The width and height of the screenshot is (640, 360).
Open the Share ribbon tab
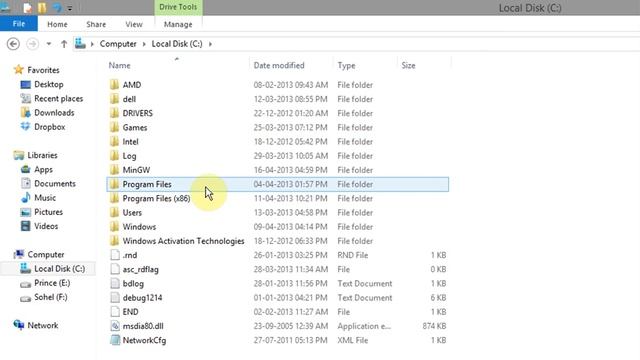click(x=96, y=24)
